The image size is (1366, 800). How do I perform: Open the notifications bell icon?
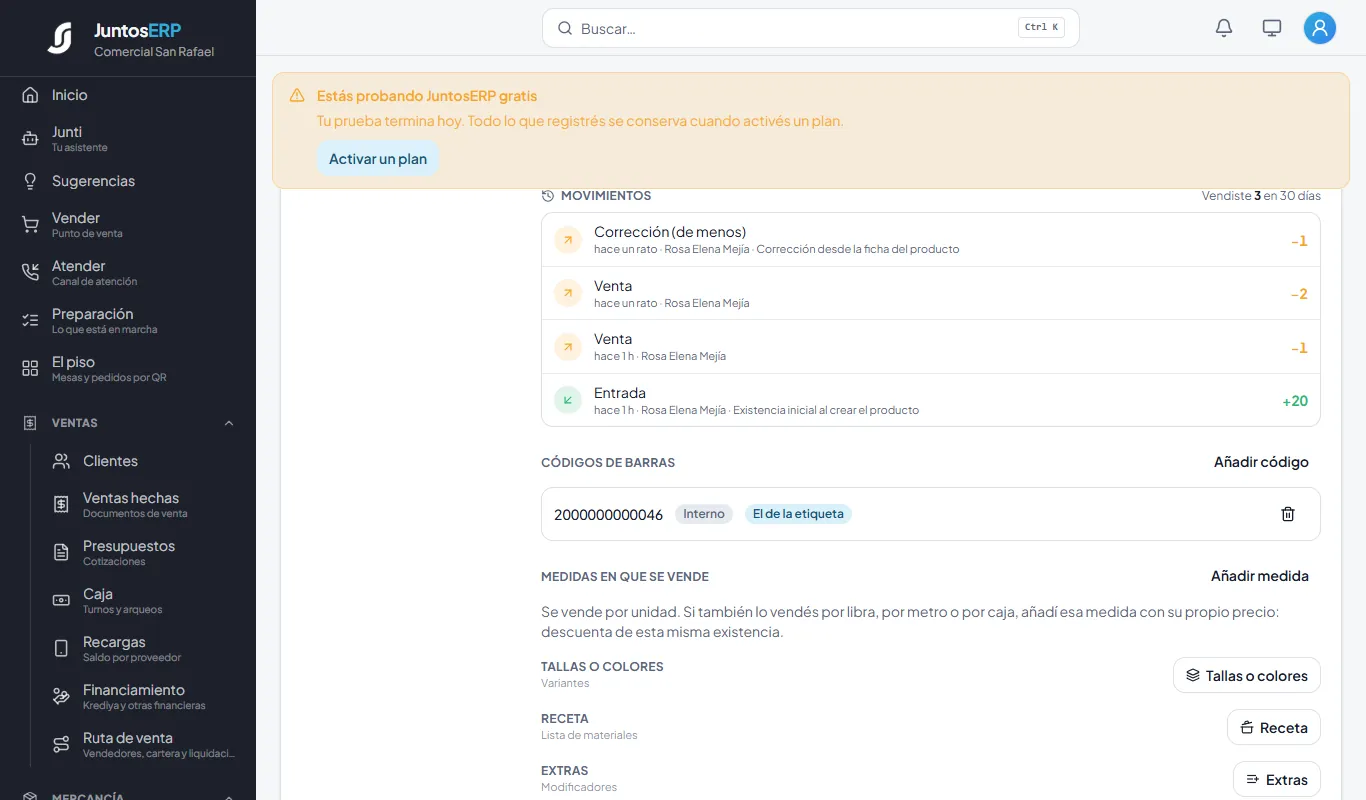(x=1224, y=28)
